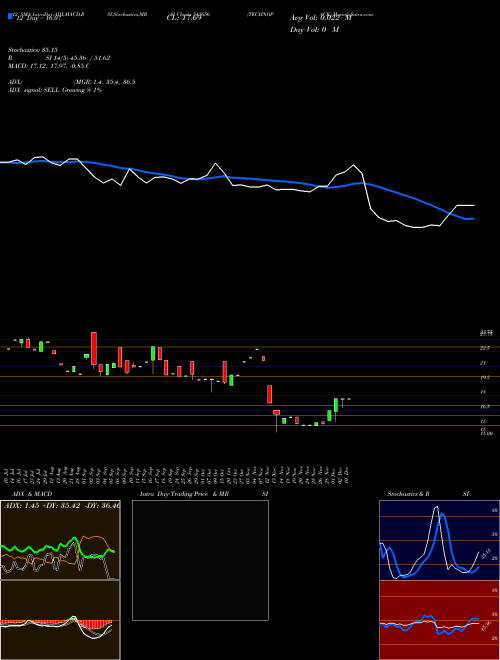This screenshot has width=500, height=660.
Task: Click the 'MACD: 17.12, 17.97, -0.85 C' line
Action: coord(49,66)
